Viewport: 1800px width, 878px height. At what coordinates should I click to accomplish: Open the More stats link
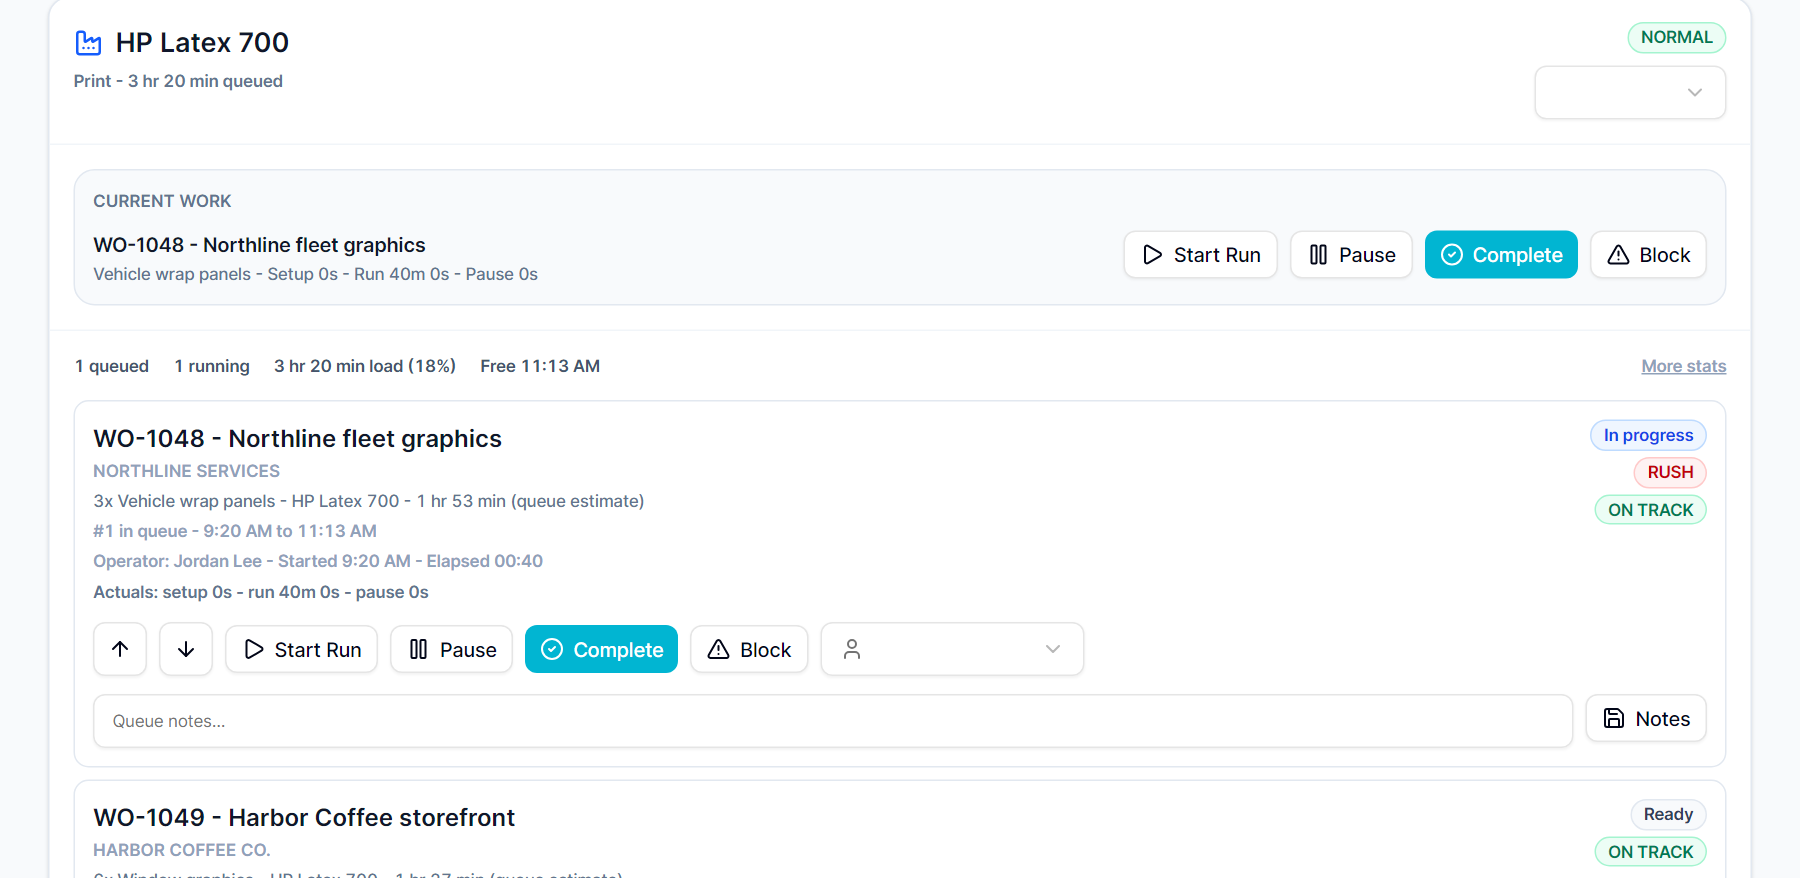point(1684,366)
